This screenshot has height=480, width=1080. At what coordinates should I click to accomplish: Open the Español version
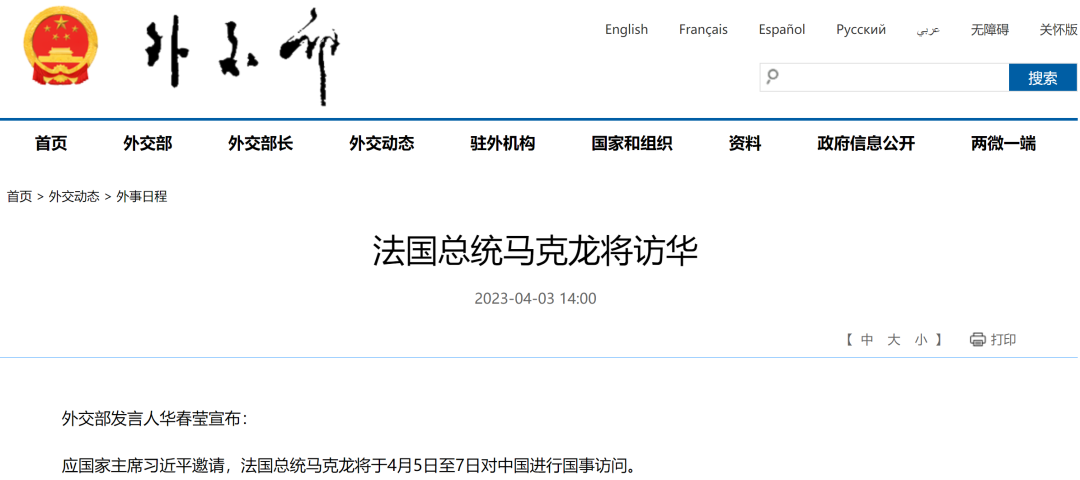[781, 30]
